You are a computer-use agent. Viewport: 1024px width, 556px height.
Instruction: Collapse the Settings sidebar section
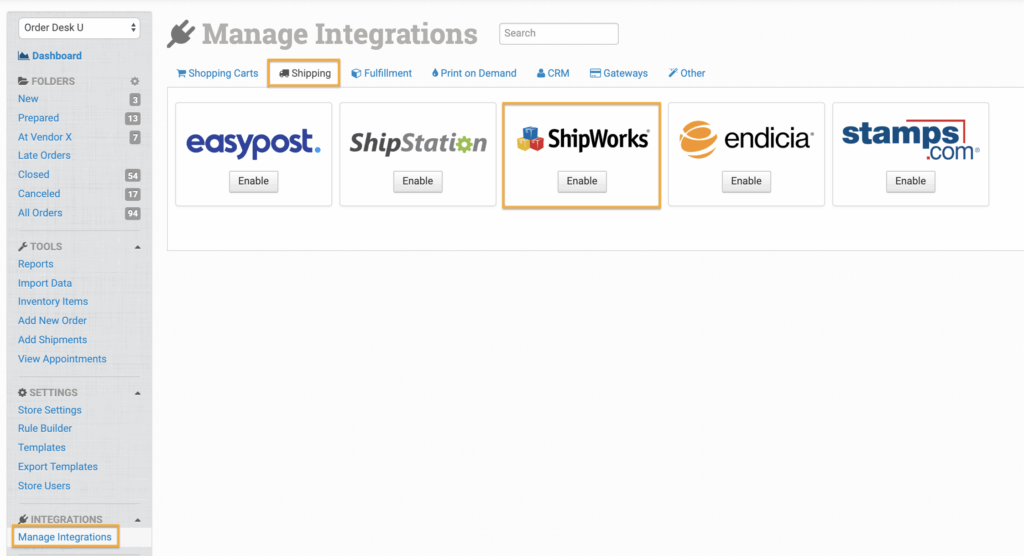137,393
